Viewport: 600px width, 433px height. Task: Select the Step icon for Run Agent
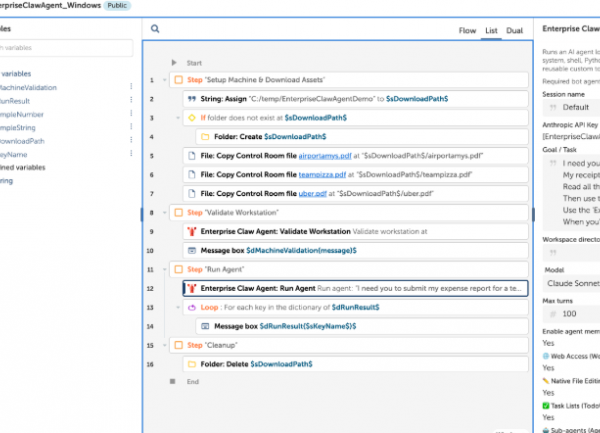(178, 269)
